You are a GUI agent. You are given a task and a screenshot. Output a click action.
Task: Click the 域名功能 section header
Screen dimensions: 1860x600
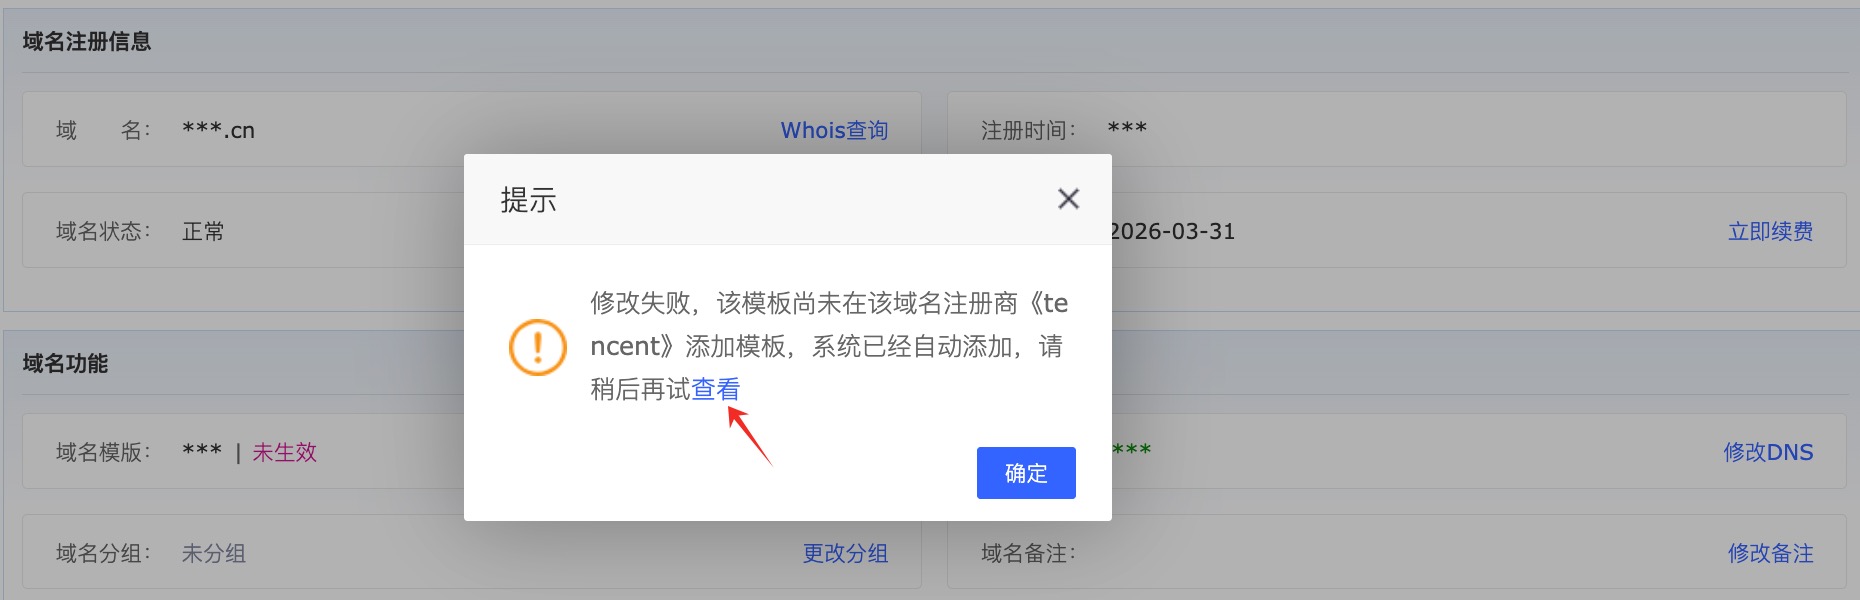pos(65,363)
